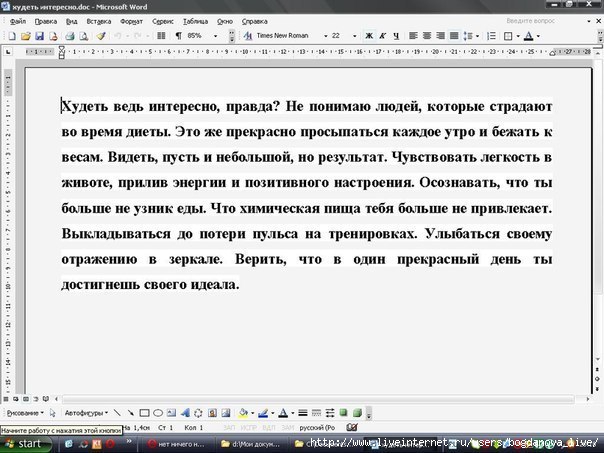This screenshot has width=604, height=453.
Task: Open the 3-D Style options
Action: (357, 413)
